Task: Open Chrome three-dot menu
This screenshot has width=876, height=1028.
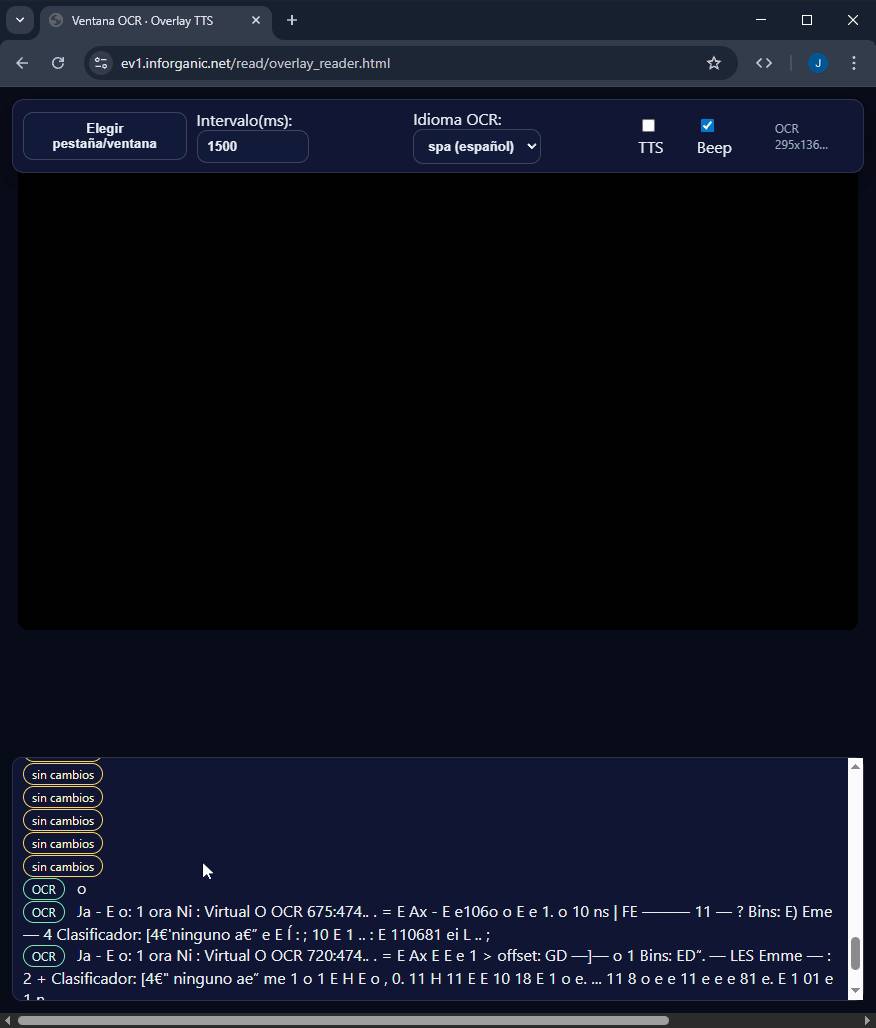Action: (x=853, y=63)
